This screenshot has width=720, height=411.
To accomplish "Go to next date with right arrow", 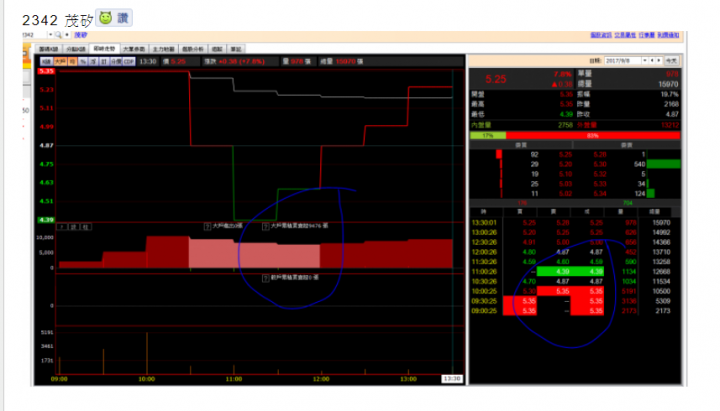I will click(x=659, y=61).
